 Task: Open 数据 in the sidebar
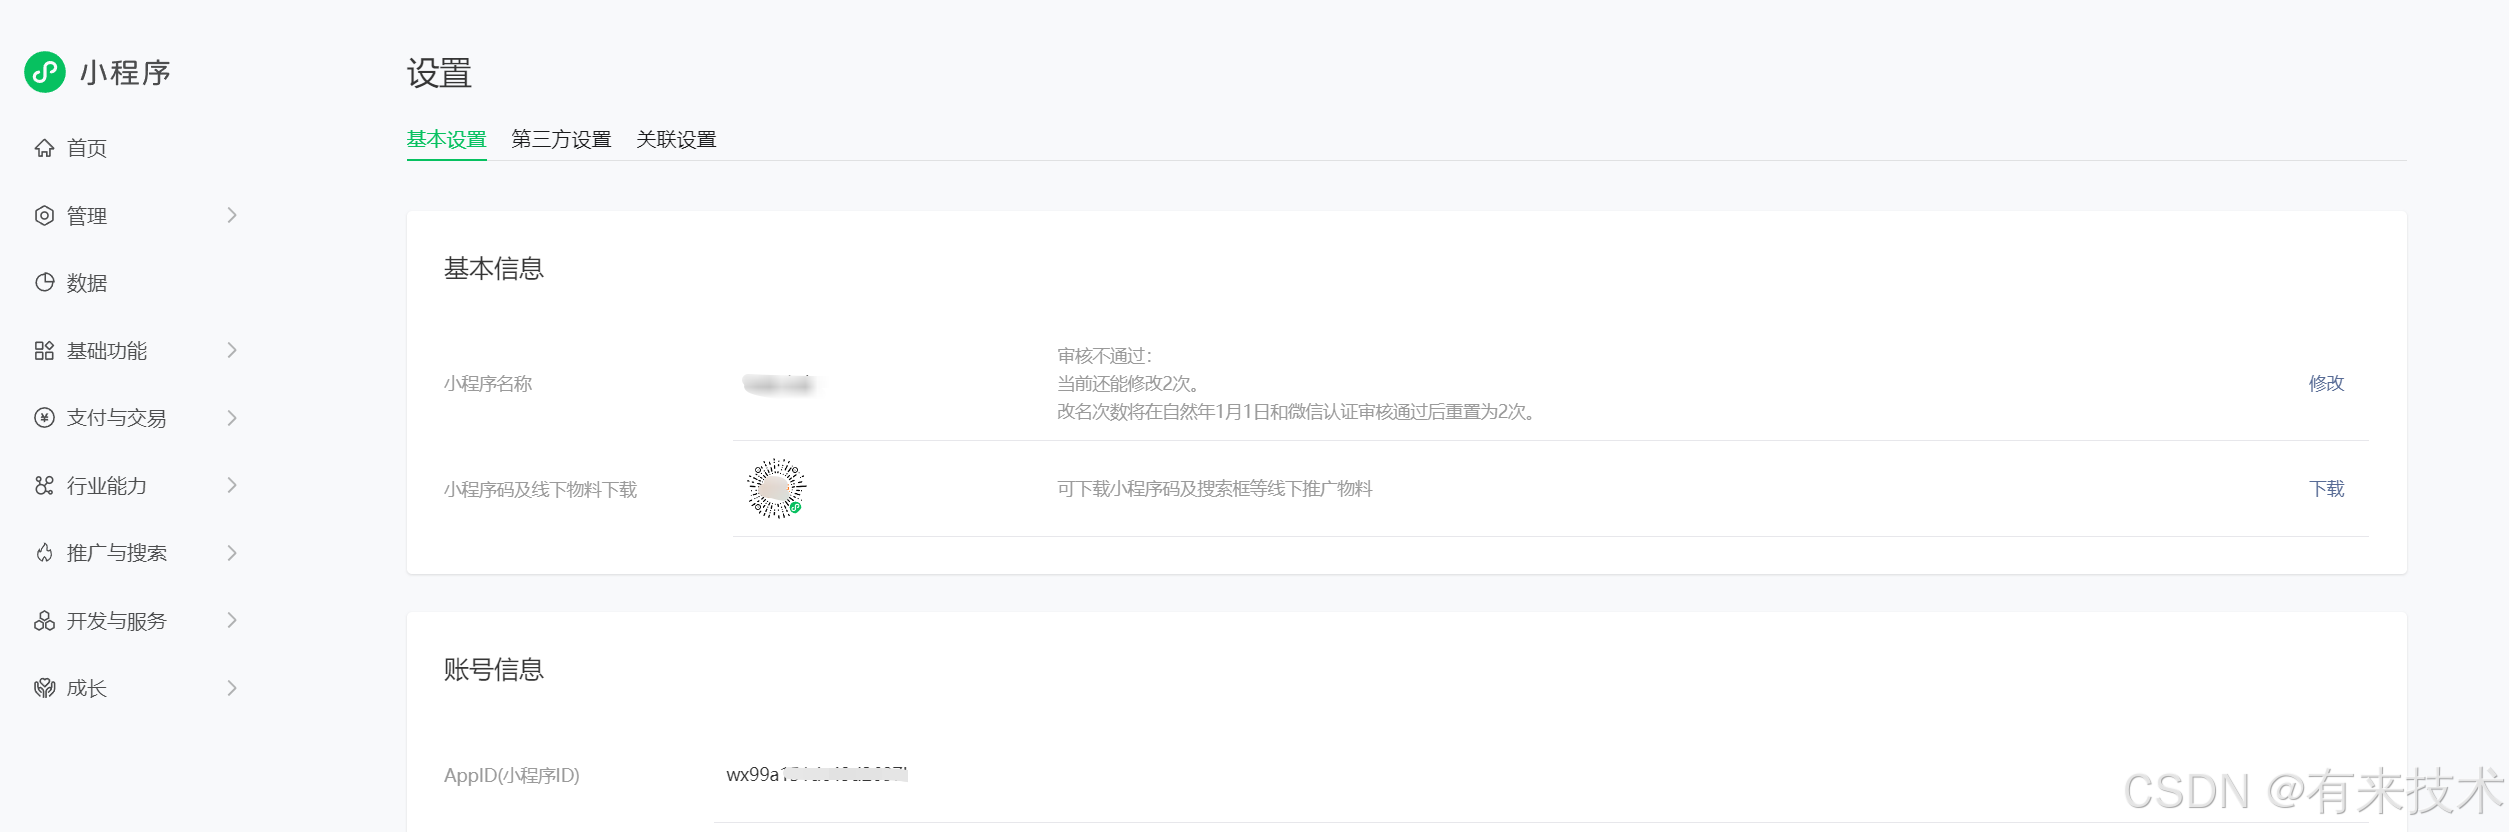coord(87,283)
